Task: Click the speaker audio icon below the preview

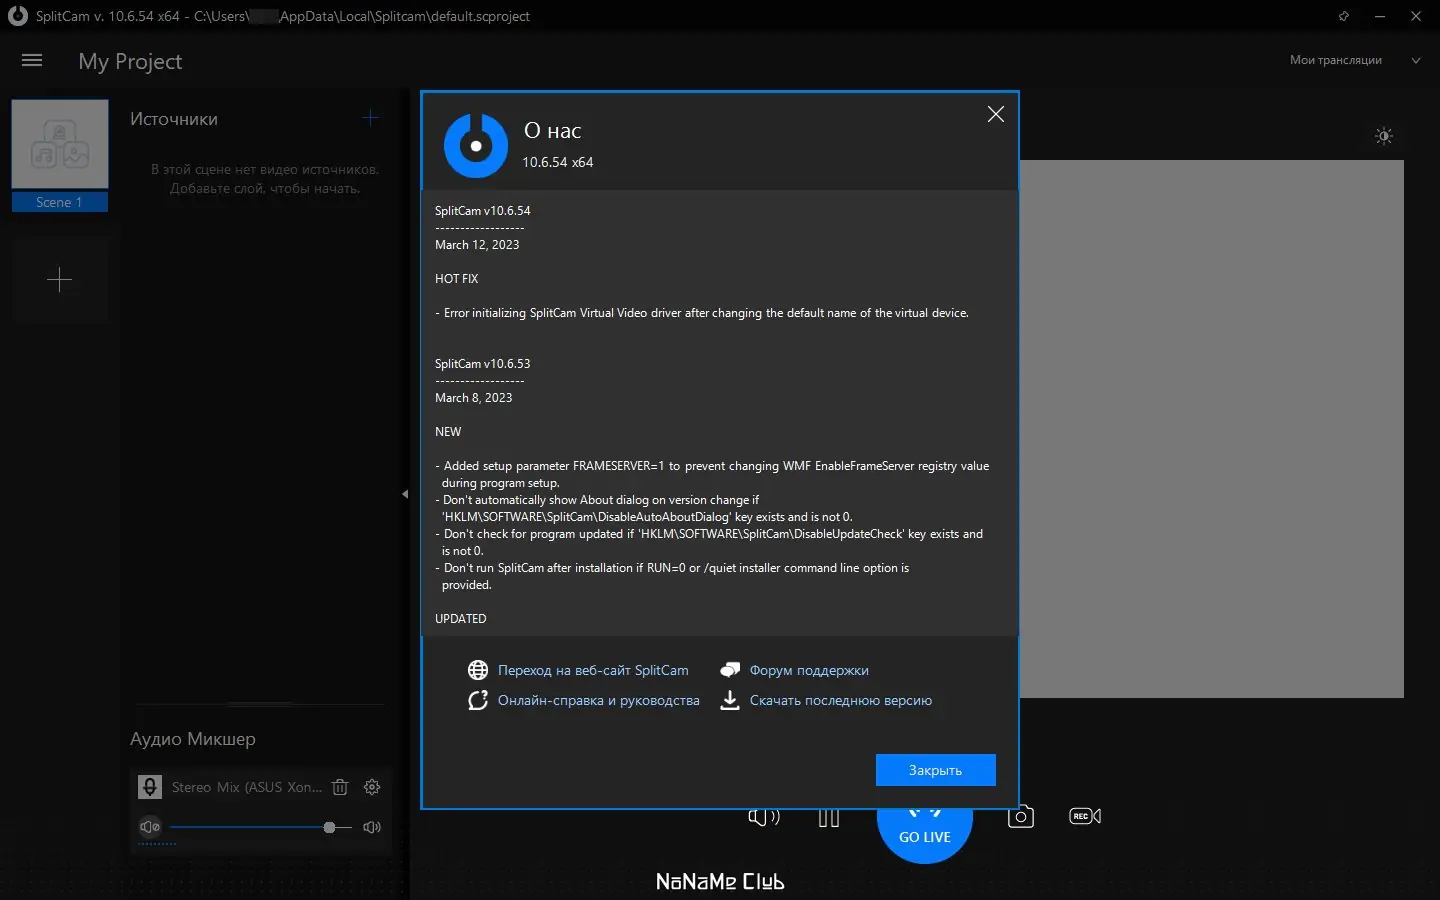Action: (764, 817)
